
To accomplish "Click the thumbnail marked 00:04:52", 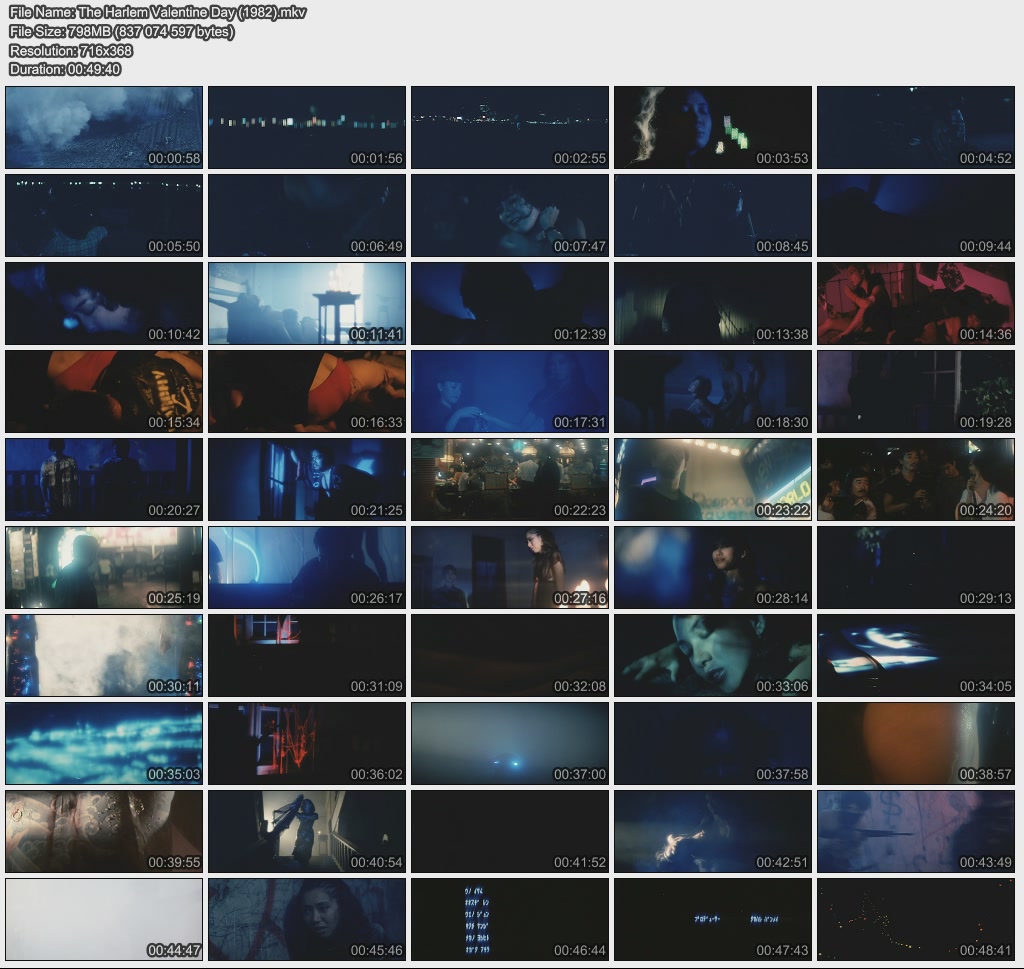I will pyautogui.click(x=916, y=127).
